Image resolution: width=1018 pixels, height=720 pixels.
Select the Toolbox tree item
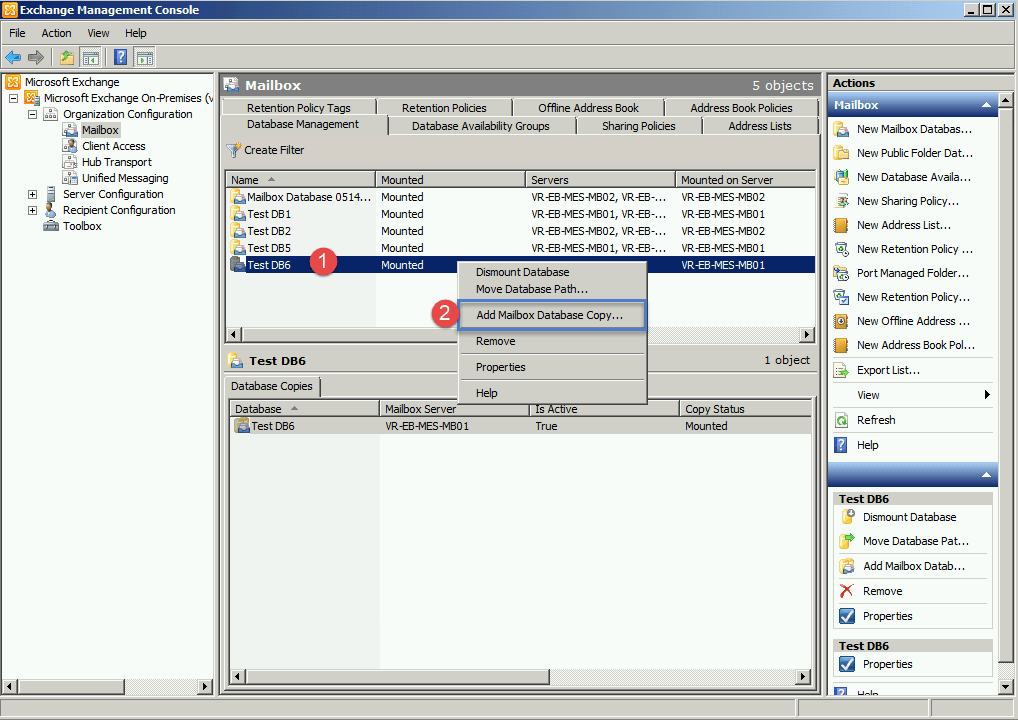pos(82,226)
